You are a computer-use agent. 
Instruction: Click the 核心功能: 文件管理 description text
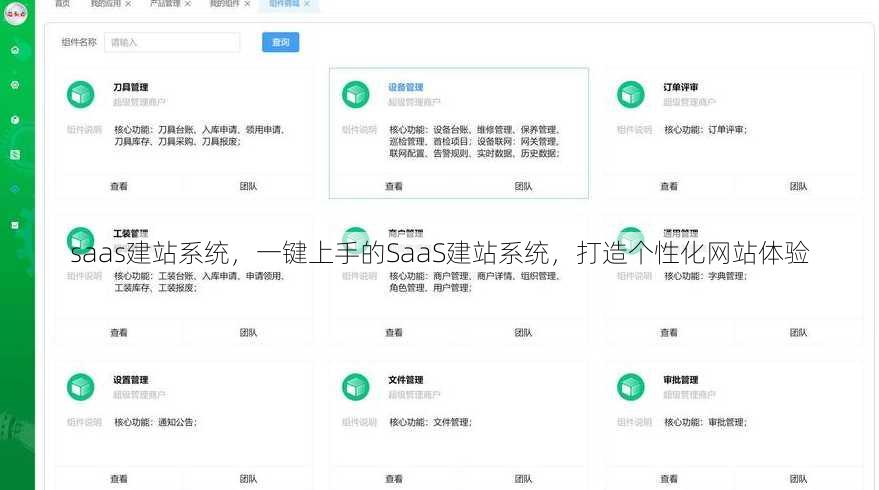point(431,422)
